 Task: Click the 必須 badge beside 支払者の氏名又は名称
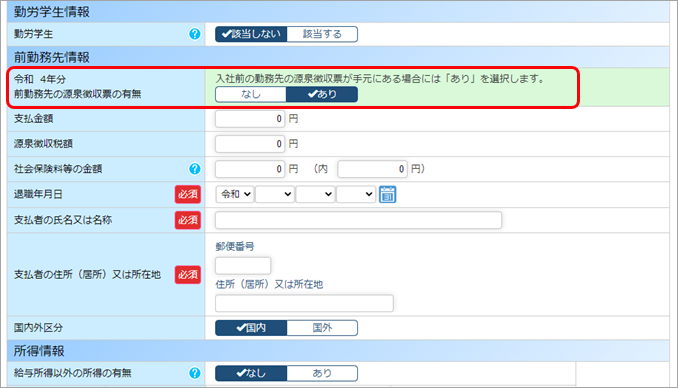pos(188,220)
